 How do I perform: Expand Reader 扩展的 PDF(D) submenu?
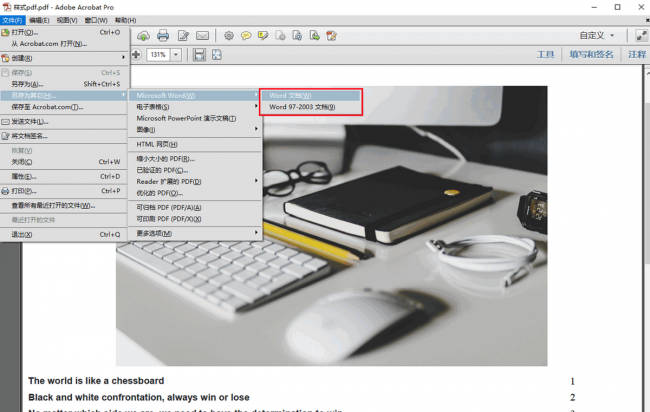(195, 182)
